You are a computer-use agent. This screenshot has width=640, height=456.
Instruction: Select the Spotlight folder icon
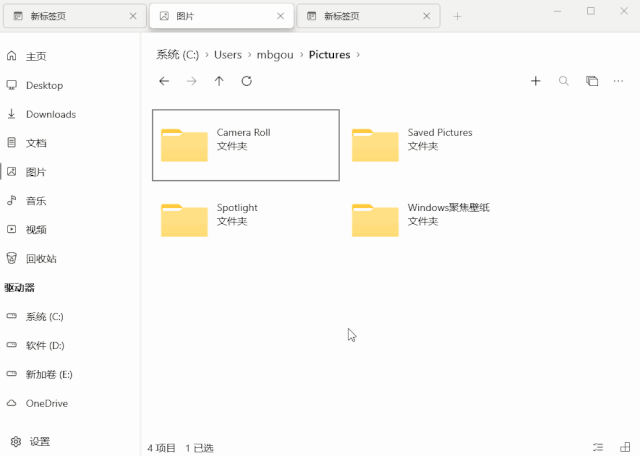tap(184, 220)
